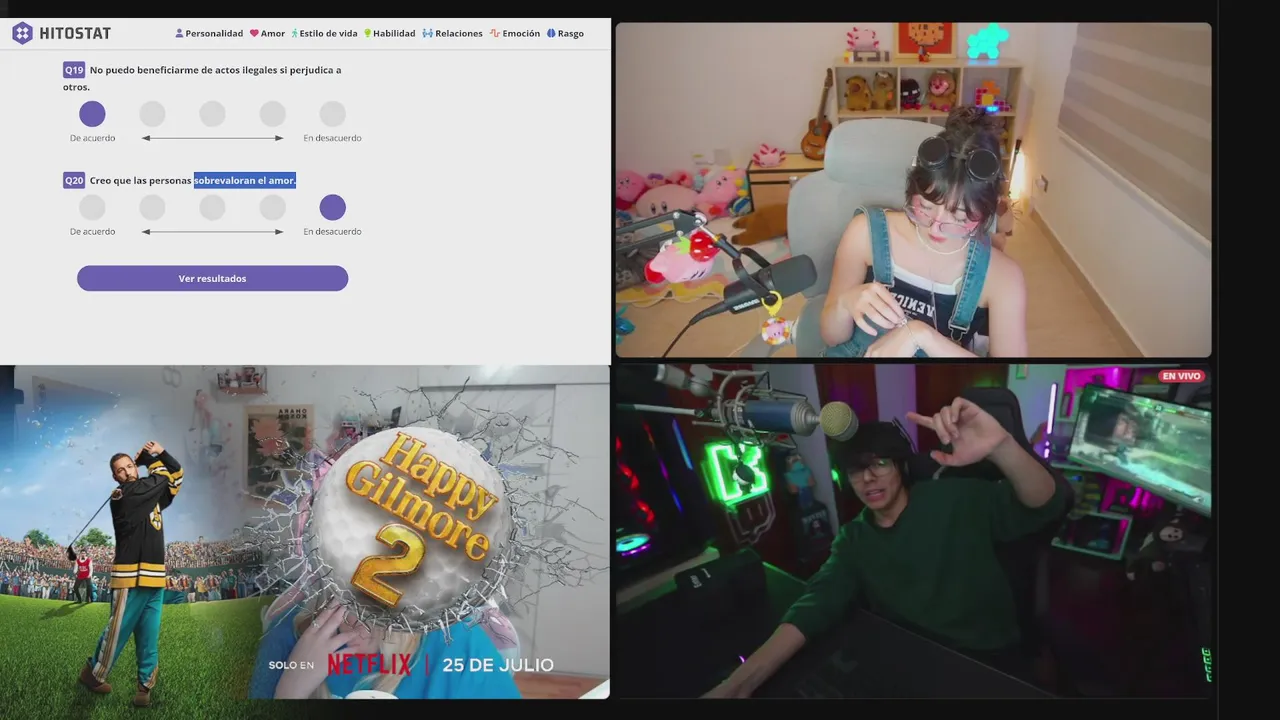This screenshot has width=1280, height=720.
Task: Open the HITOSTAT logo home link
Action: point(61,33)
